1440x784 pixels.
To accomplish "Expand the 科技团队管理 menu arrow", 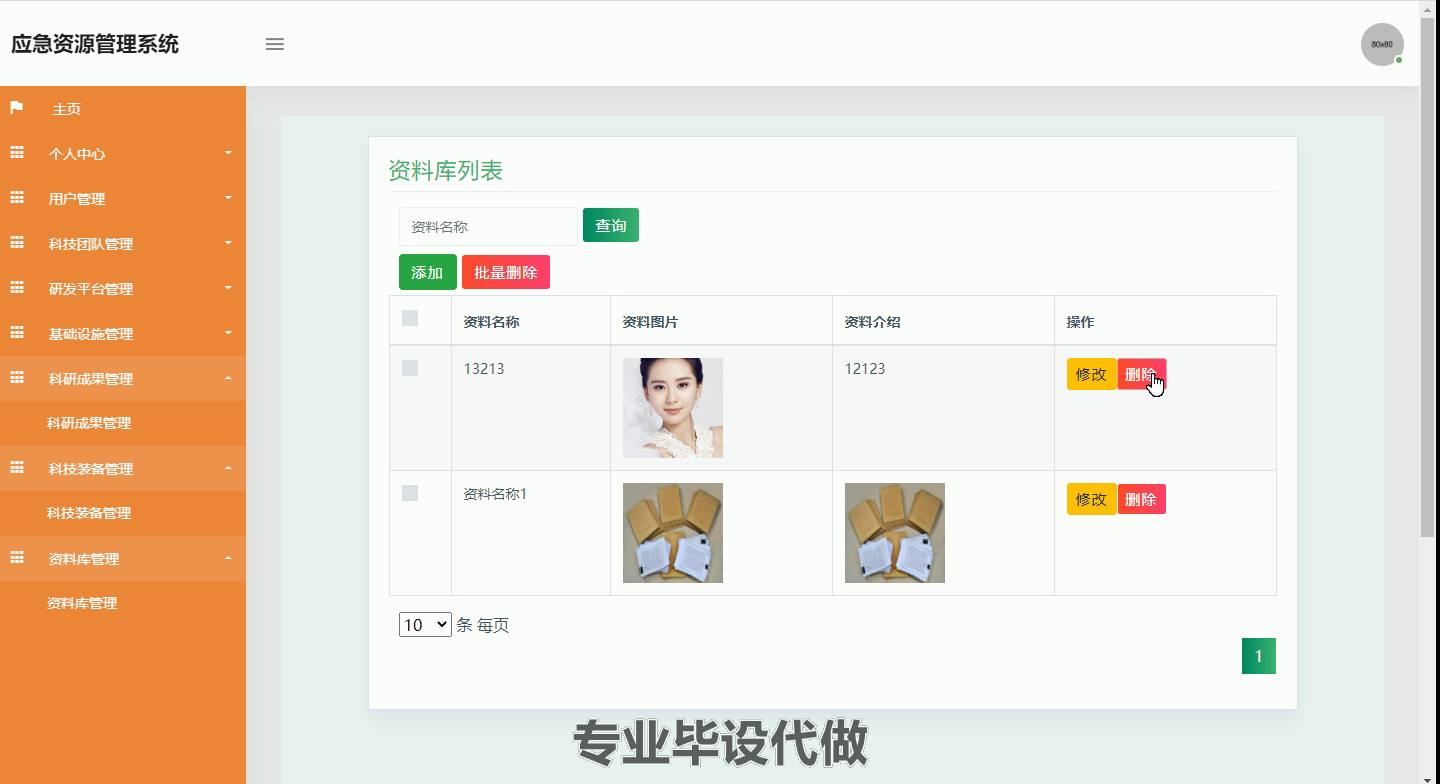I will (228, 243).
